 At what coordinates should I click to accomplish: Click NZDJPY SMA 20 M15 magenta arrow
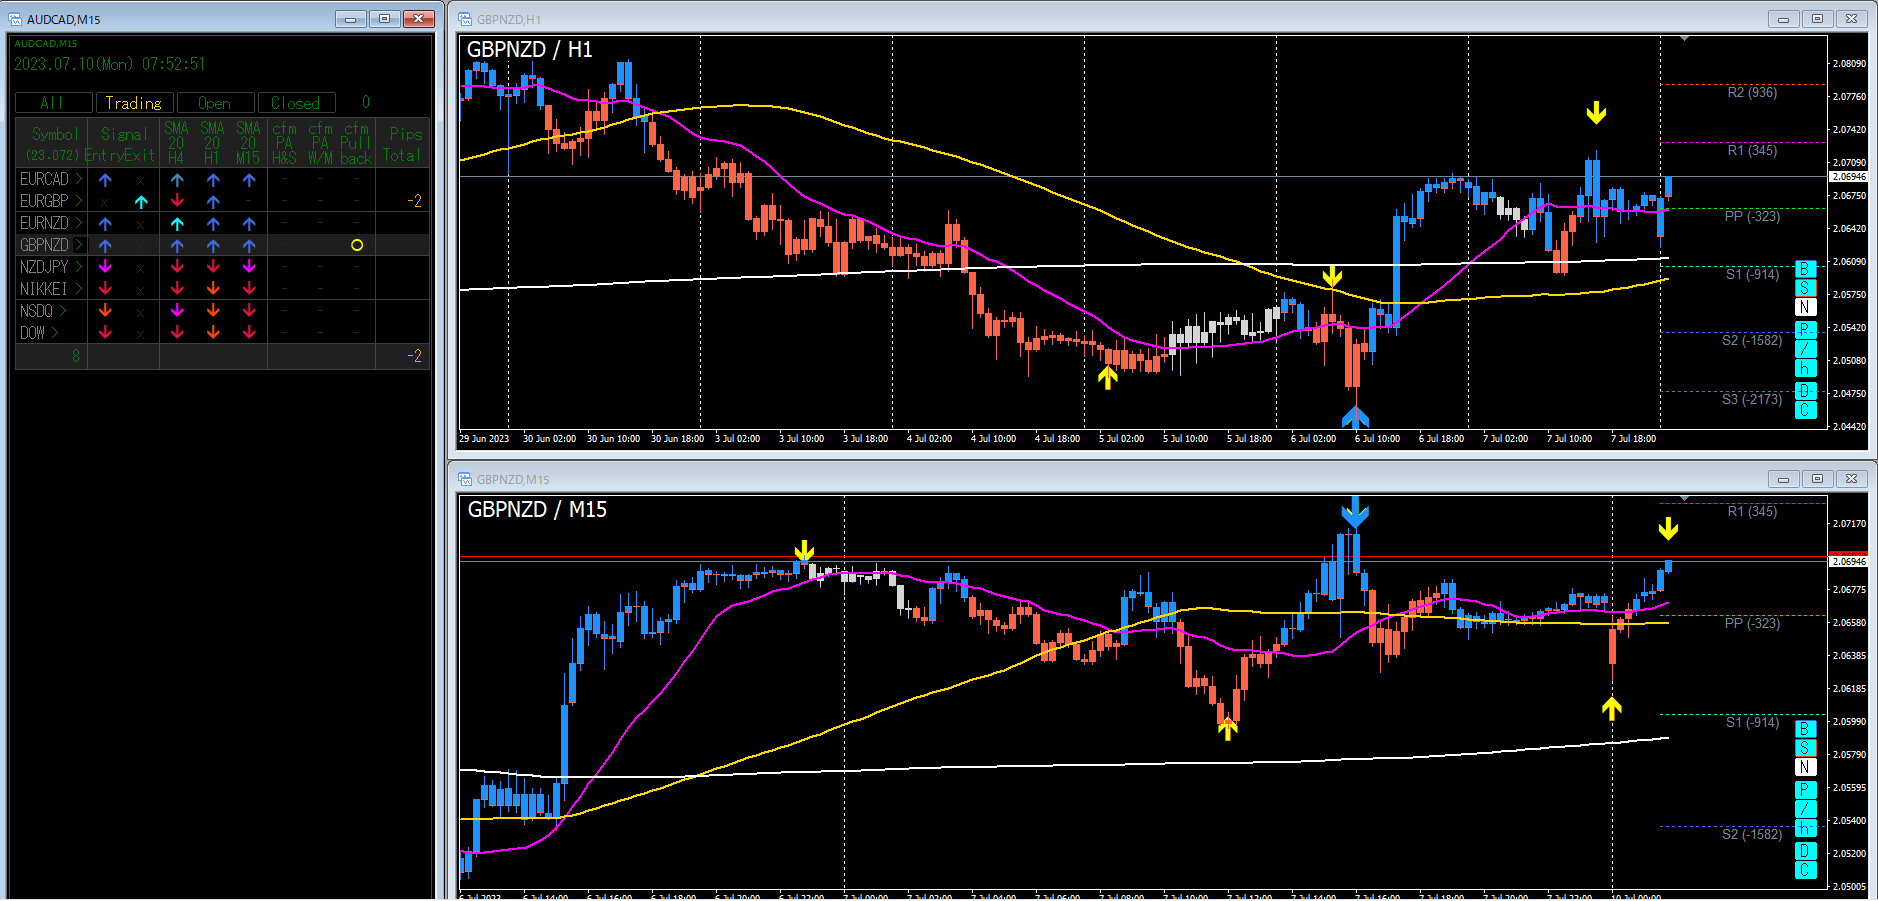(249, 267)
